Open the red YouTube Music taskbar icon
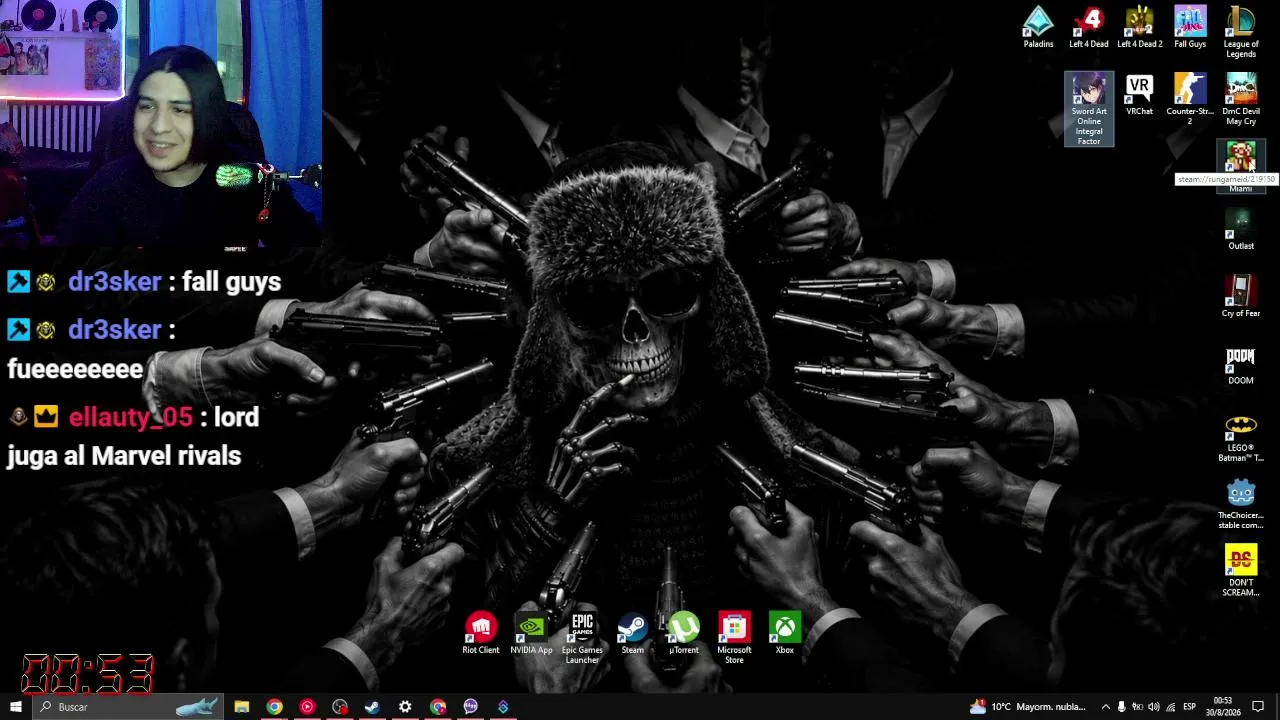Screen dimensions: 1280x720 click(x=307, y=707)
